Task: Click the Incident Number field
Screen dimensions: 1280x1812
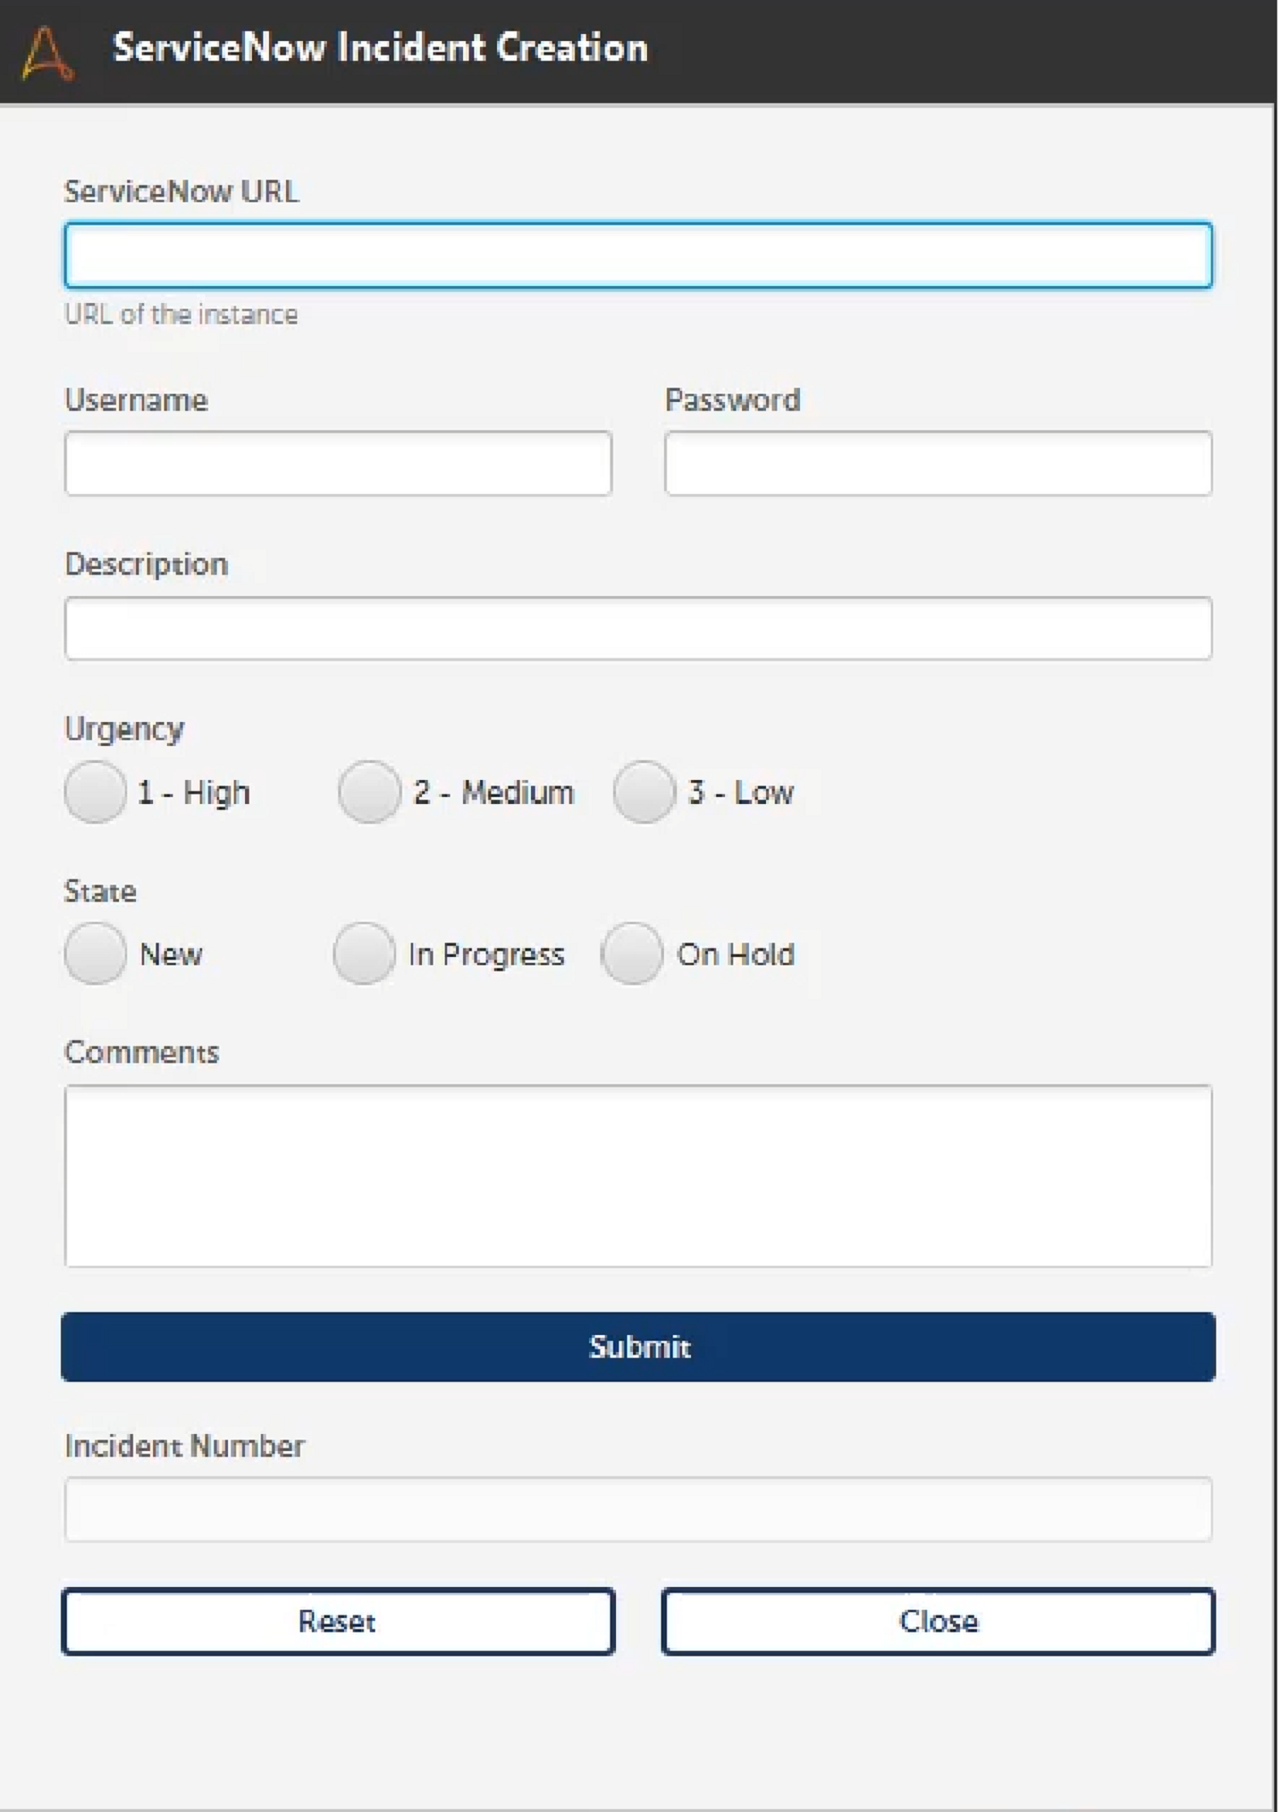Action: tap(638, 1510)
